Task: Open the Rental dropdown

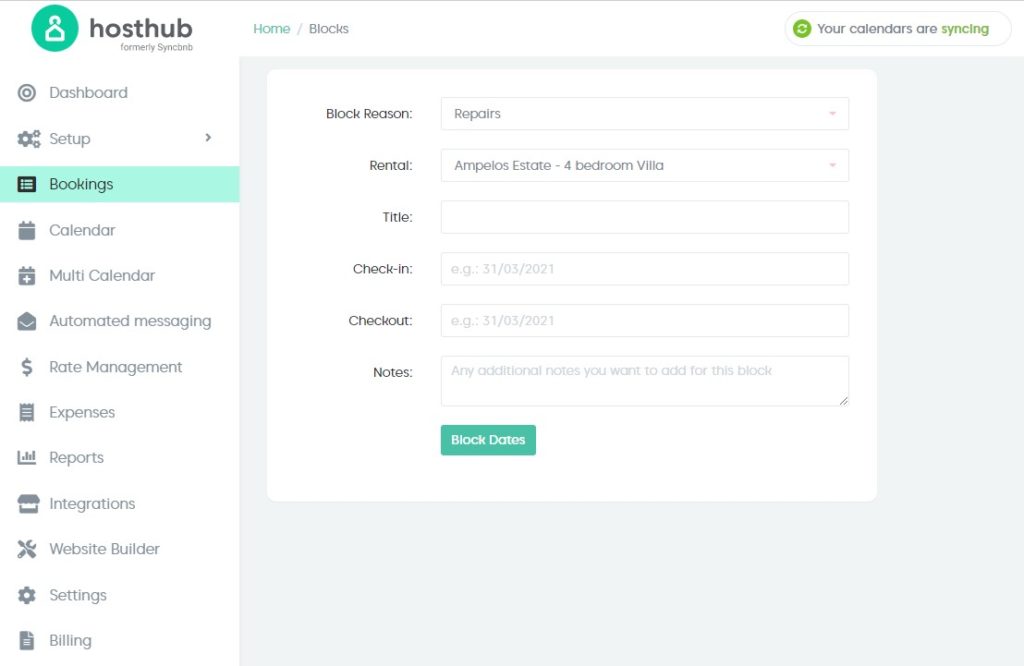Action: click(645, 165)
